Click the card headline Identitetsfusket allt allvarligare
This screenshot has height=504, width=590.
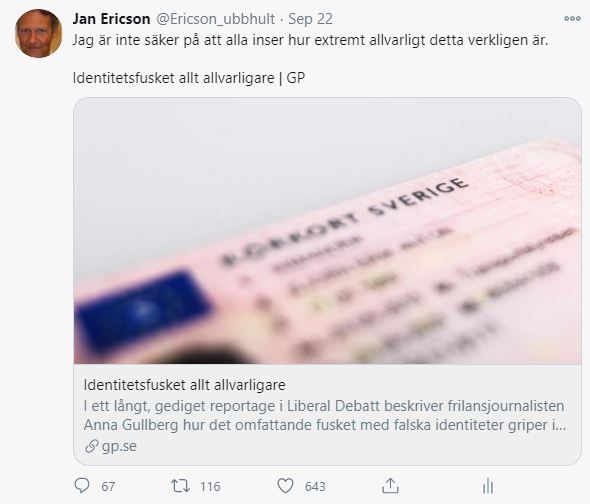(184, 385)
